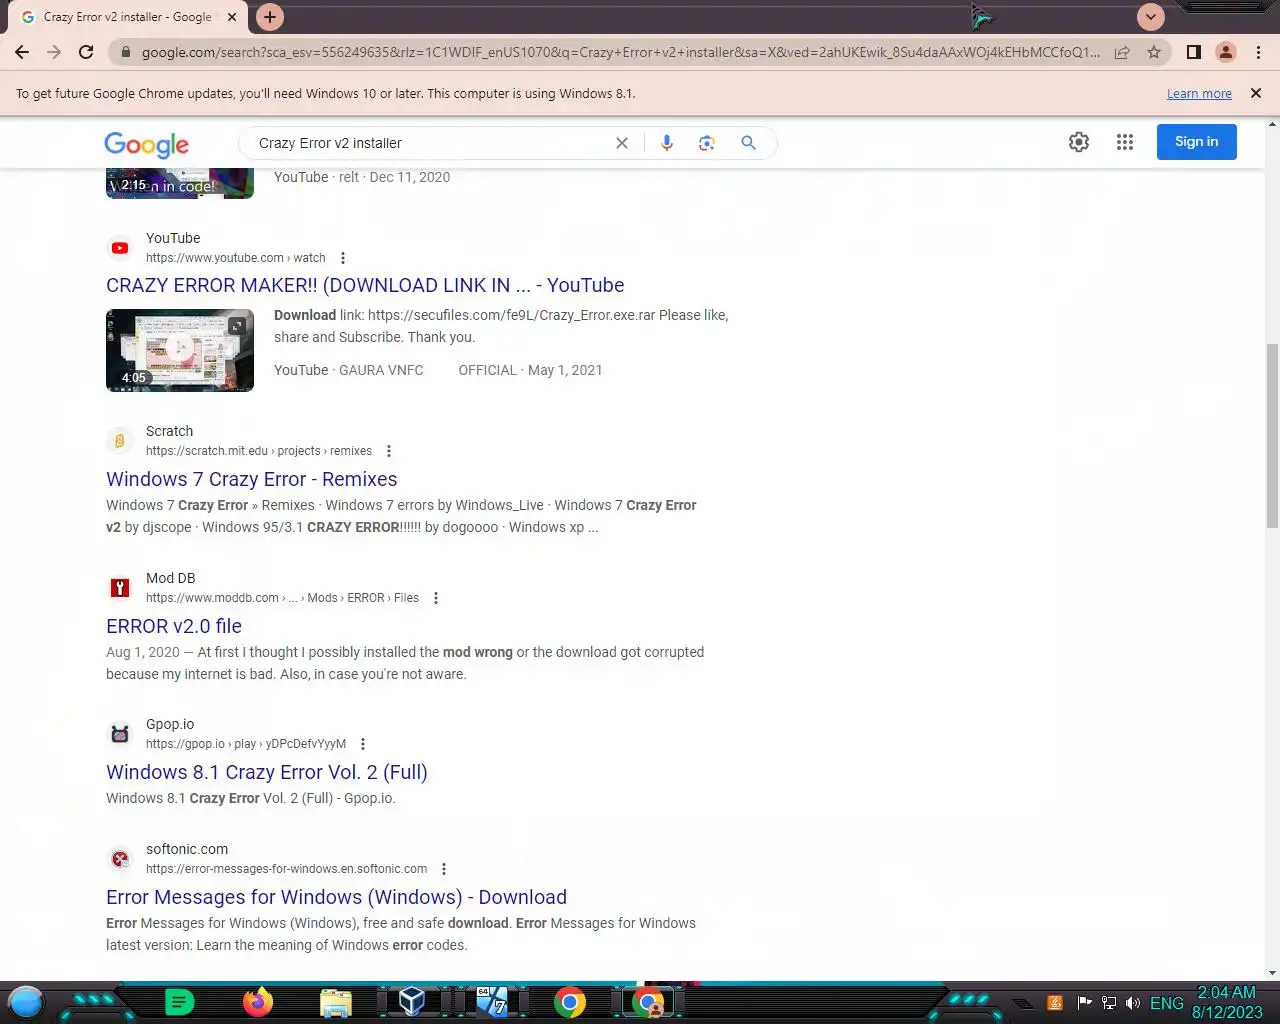Screen dimensions: 1280x1024
Task: Open more options for Scratch result
Action: pyautogui.click(x=389, y=451)
